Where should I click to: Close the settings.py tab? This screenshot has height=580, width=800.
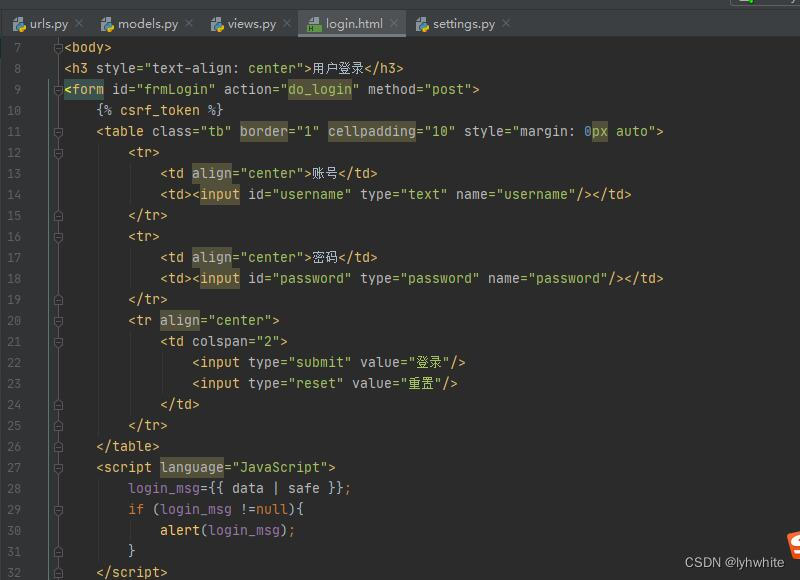(x=505, y=23)
